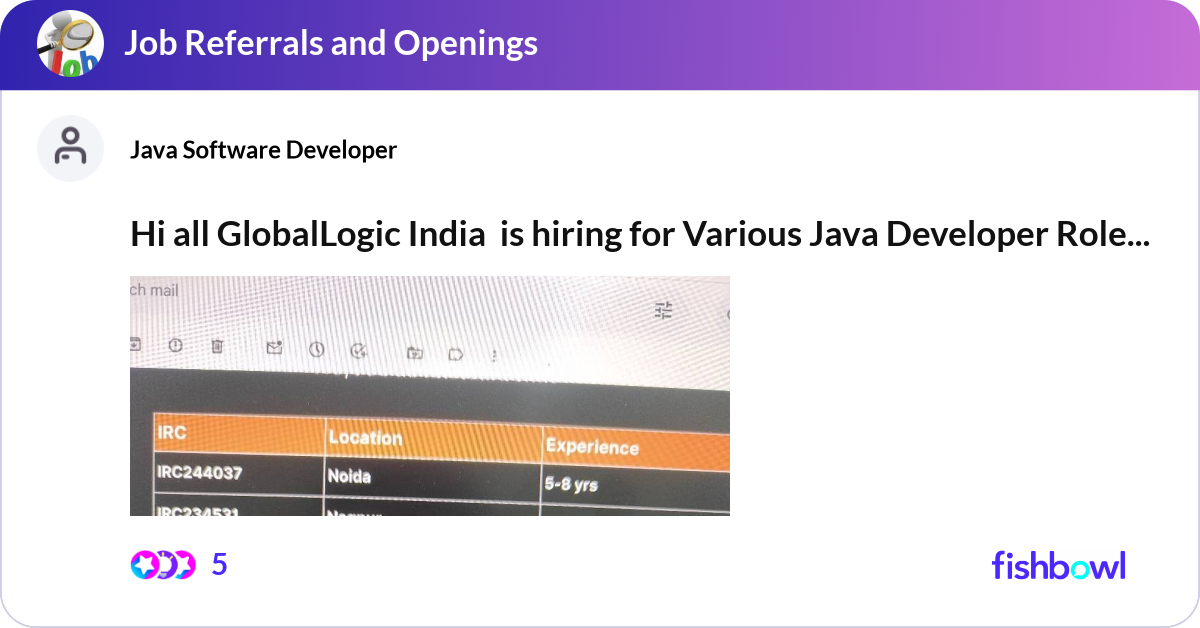The width and height of the screenshot is (1200, 628).
Task: Select the star reaction emoji
Action: tap(143, 564)
